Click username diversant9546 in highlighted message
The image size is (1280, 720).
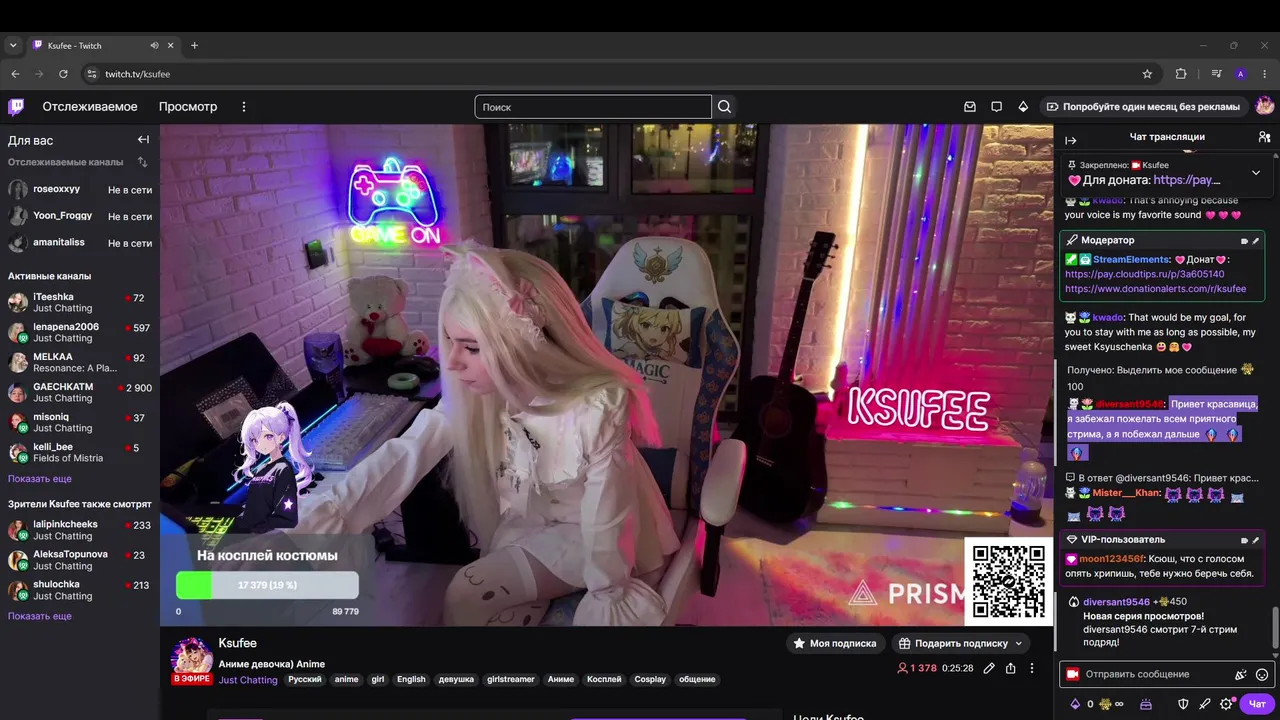[x=1130, y=404]
